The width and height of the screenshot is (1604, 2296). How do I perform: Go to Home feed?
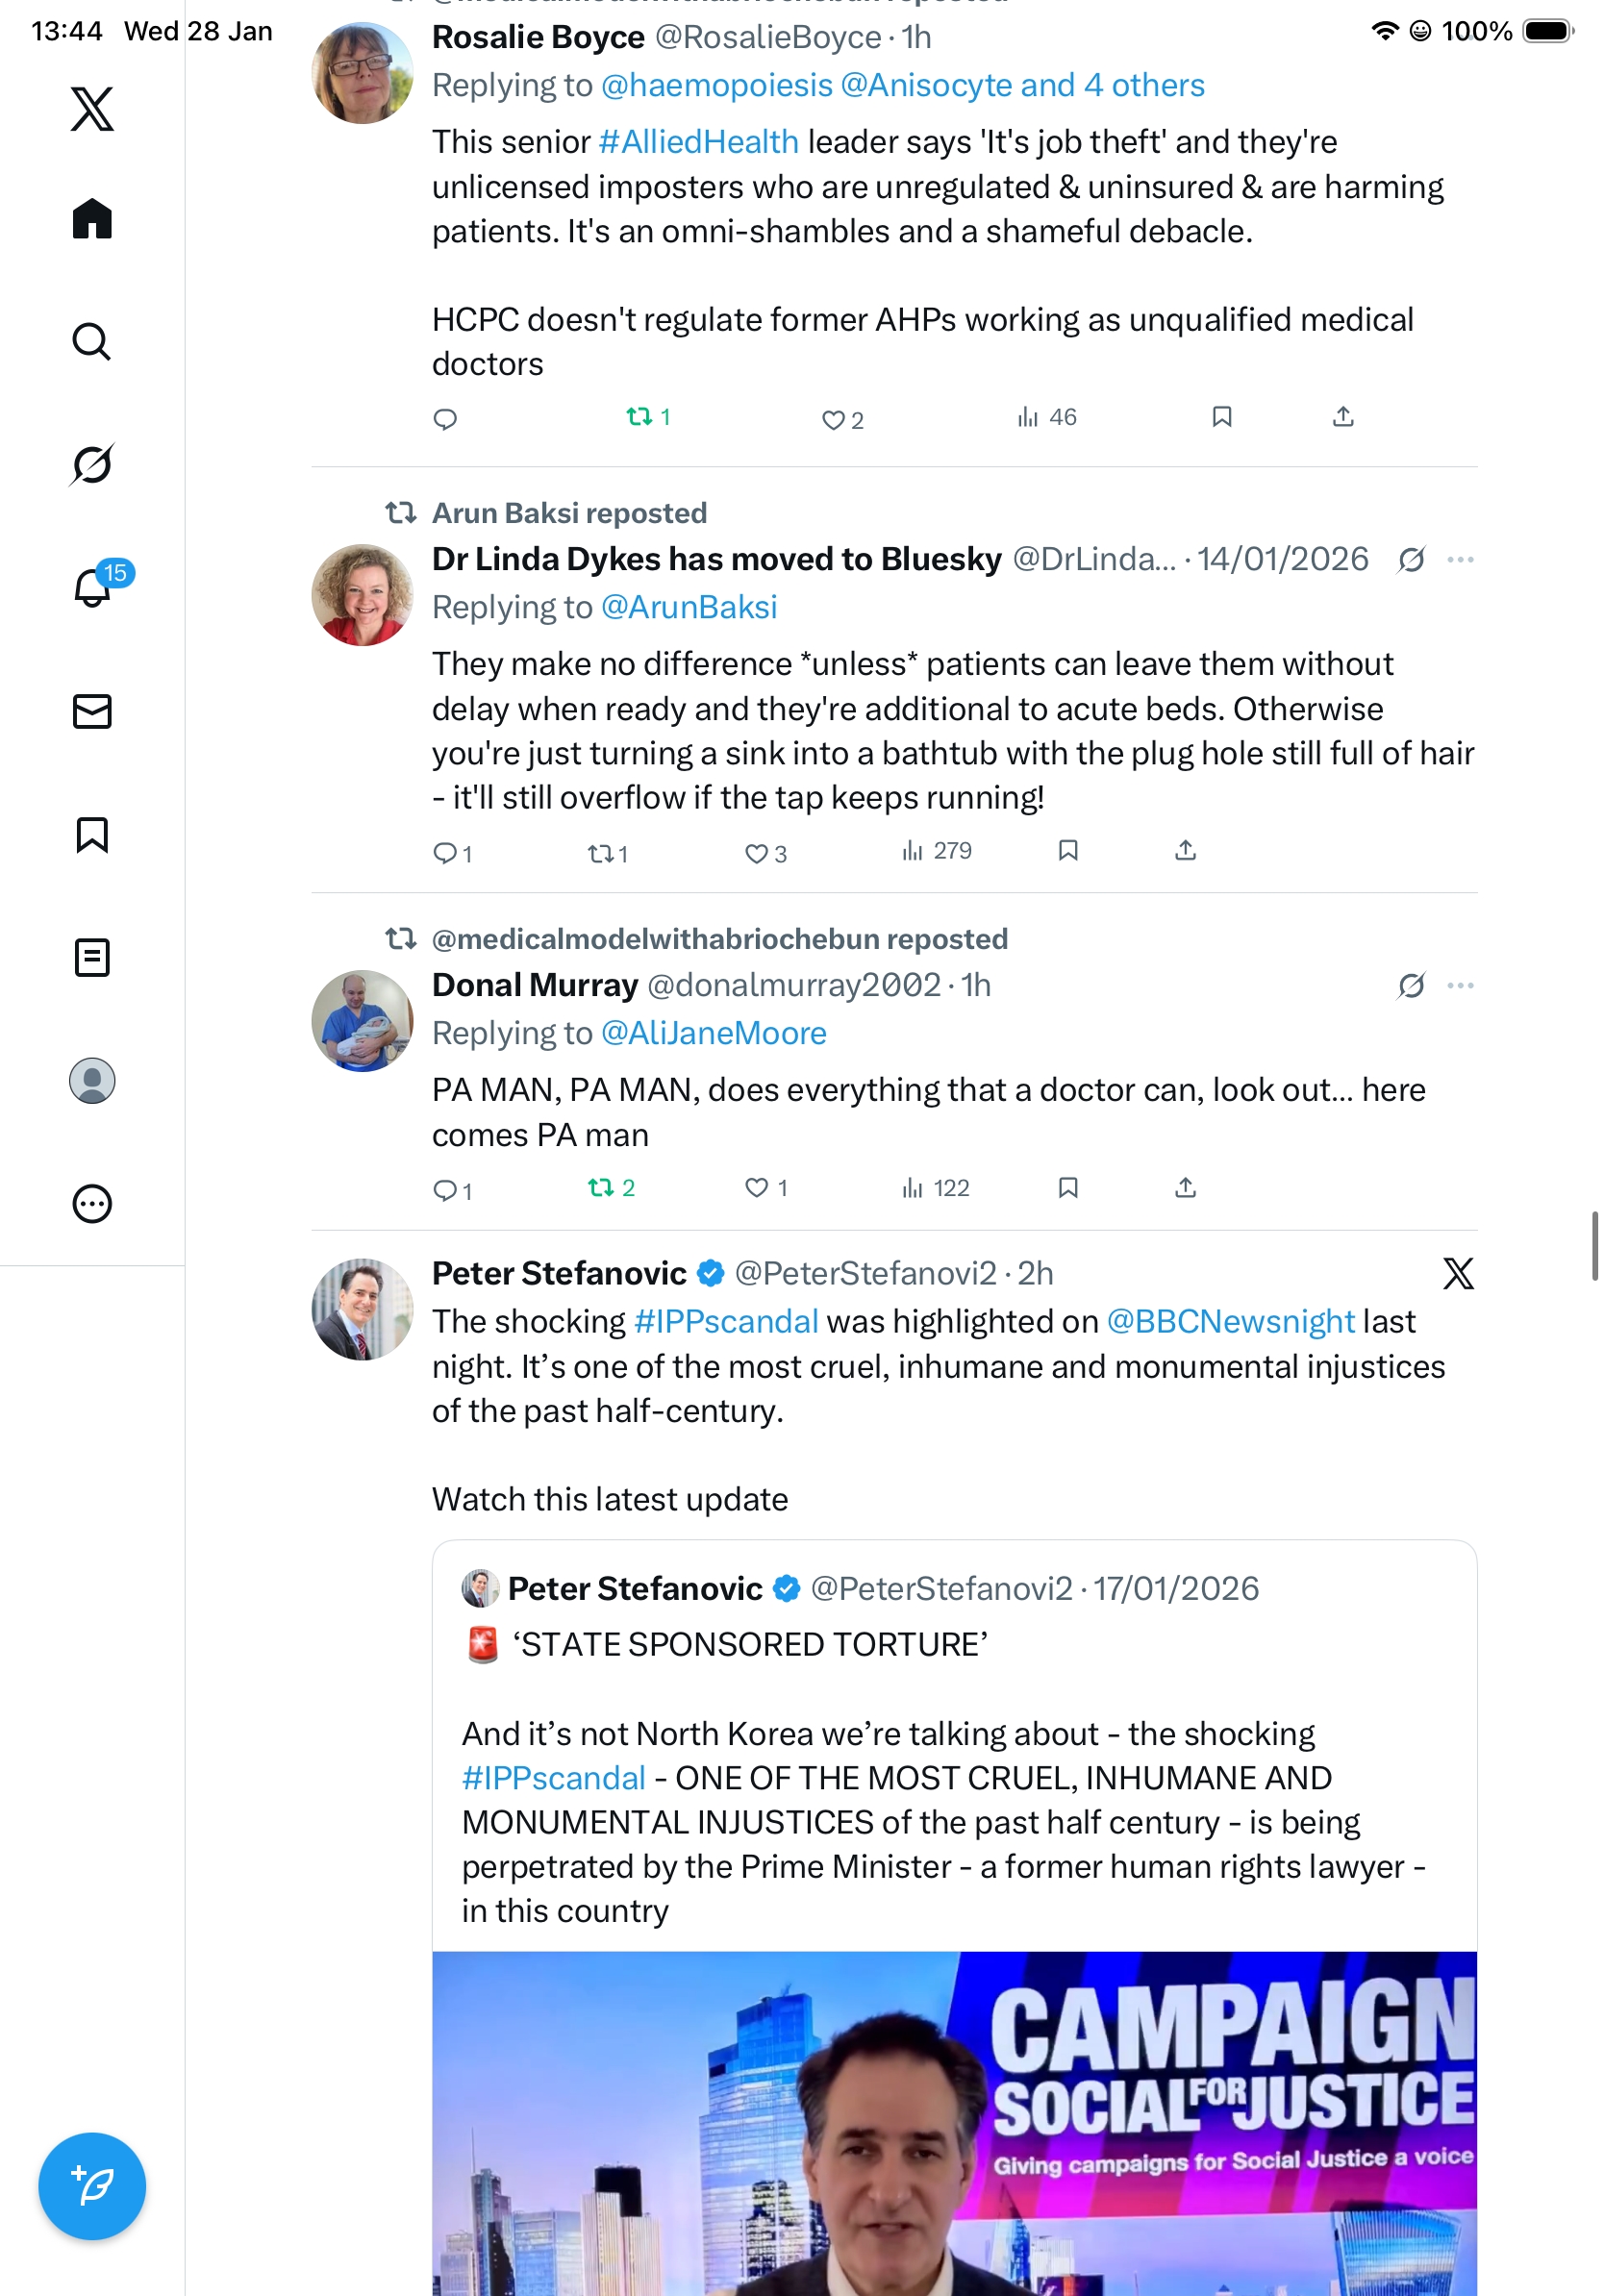(x=92, y=218)
